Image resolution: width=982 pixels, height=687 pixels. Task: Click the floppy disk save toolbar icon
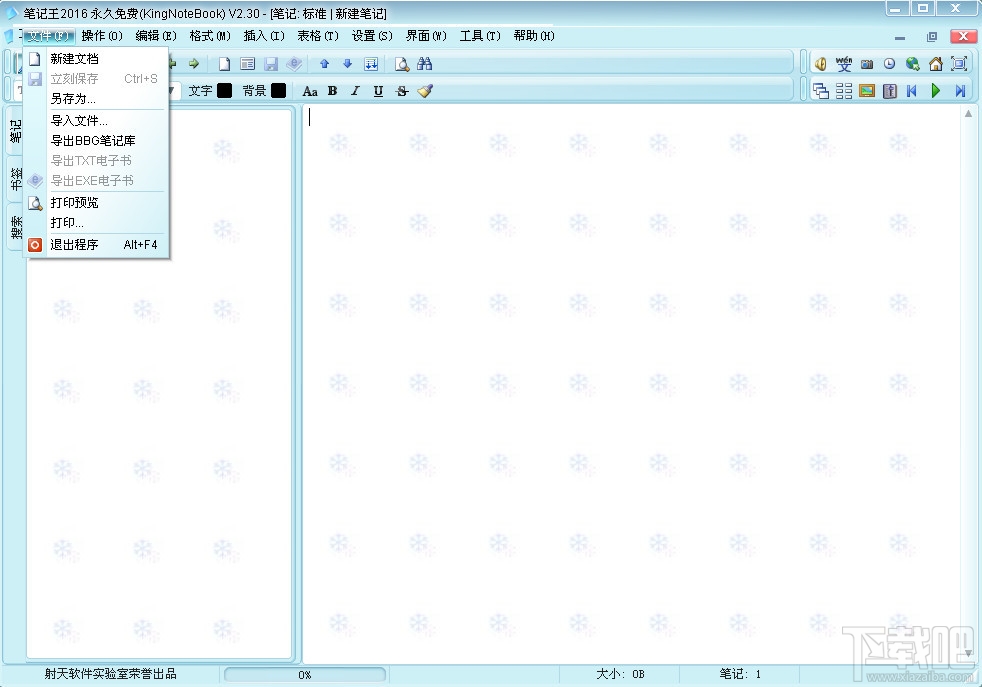point(271,64)
